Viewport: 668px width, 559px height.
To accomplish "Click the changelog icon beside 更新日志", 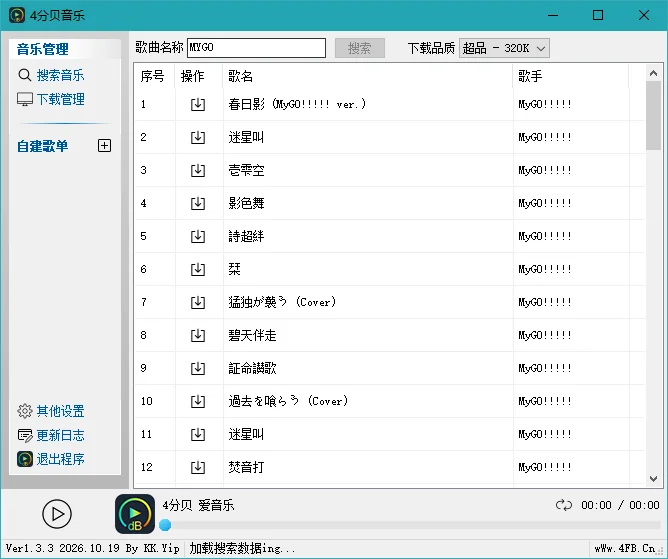I will 25,435.
